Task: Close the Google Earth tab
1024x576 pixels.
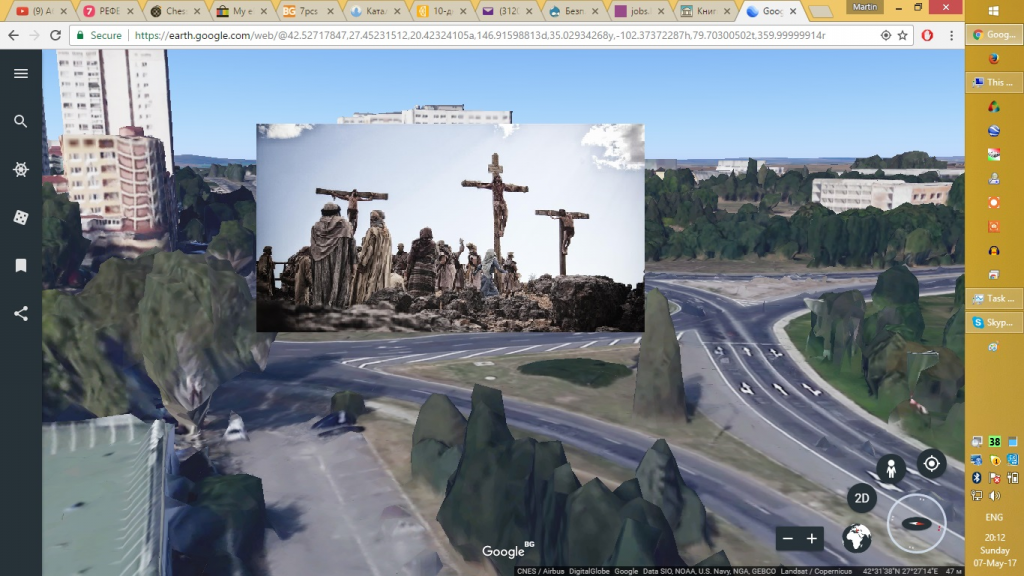Action: [x=793, y=11]
